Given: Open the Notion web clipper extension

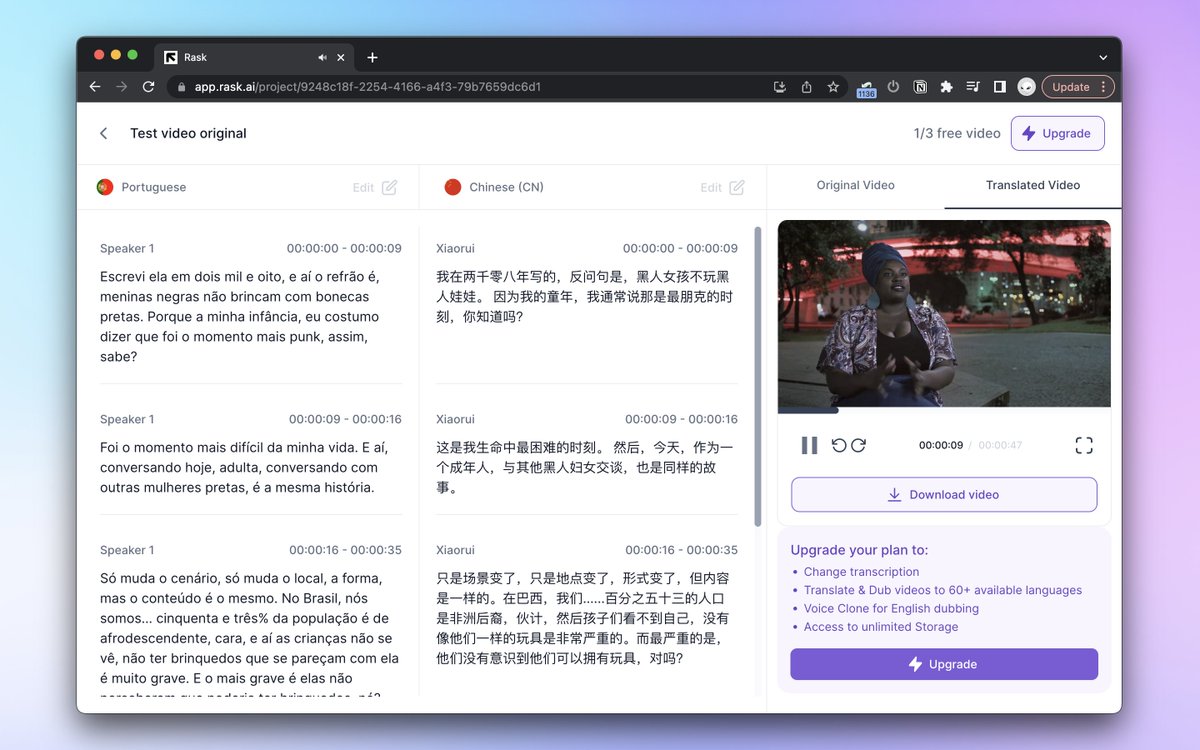Looking at the screenshot, I should tap(920, 87).
